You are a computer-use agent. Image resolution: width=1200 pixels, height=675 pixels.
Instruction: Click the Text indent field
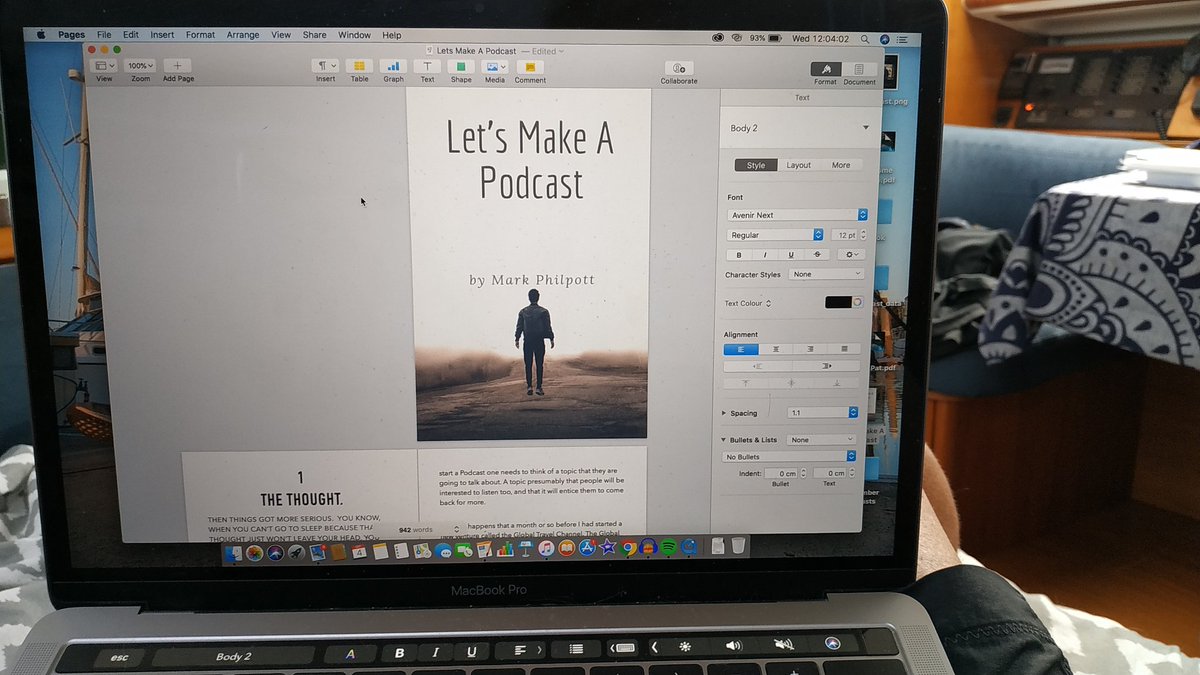tap(829, 473)
